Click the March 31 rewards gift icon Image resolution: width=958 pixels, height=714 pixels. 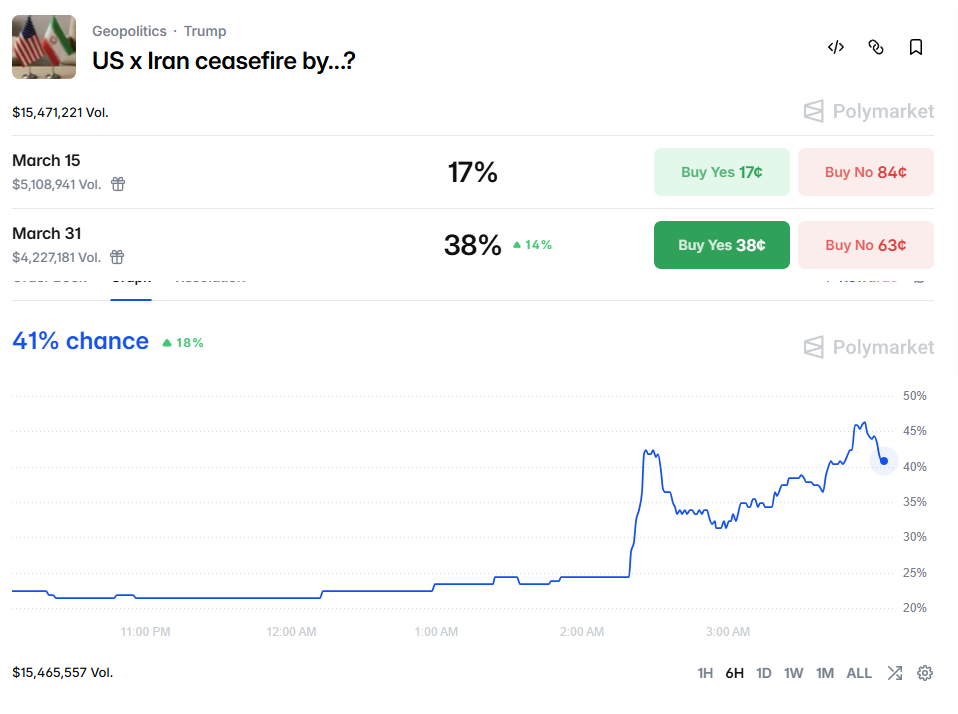click(117, 257)
